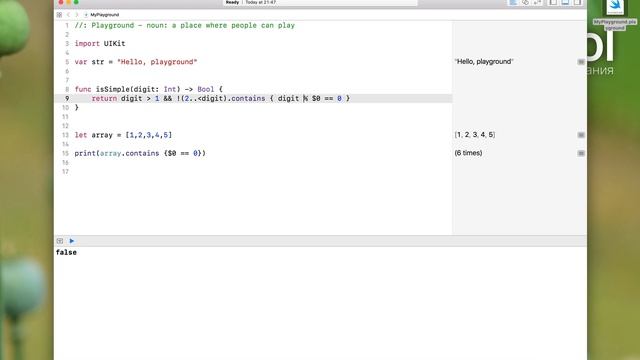Place cursor in func isSimple declaration
The image size is (640, 360).
pos(149,89)
